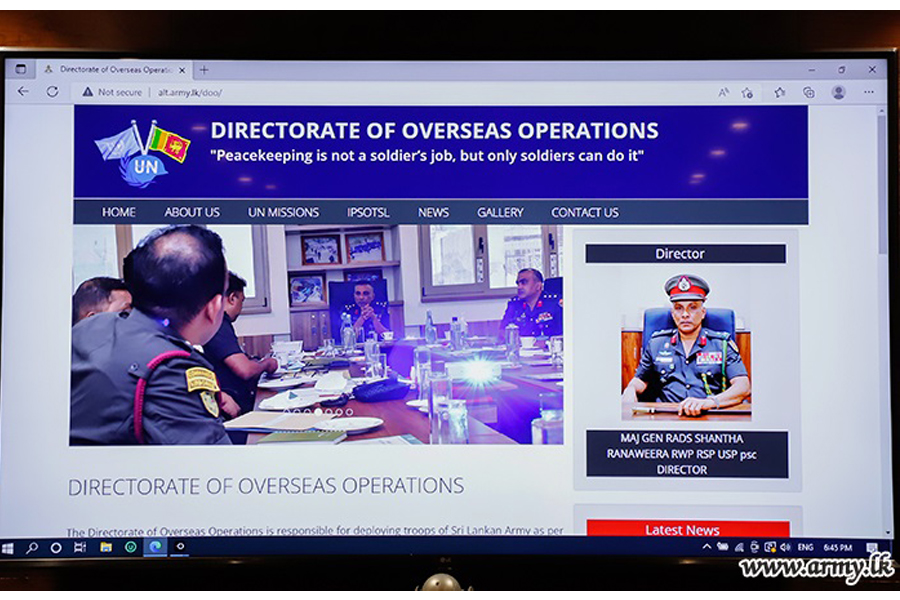Open the Windows notification center
Image resolution: width=900 pixels, height=600 pixels.
point(872,547)
